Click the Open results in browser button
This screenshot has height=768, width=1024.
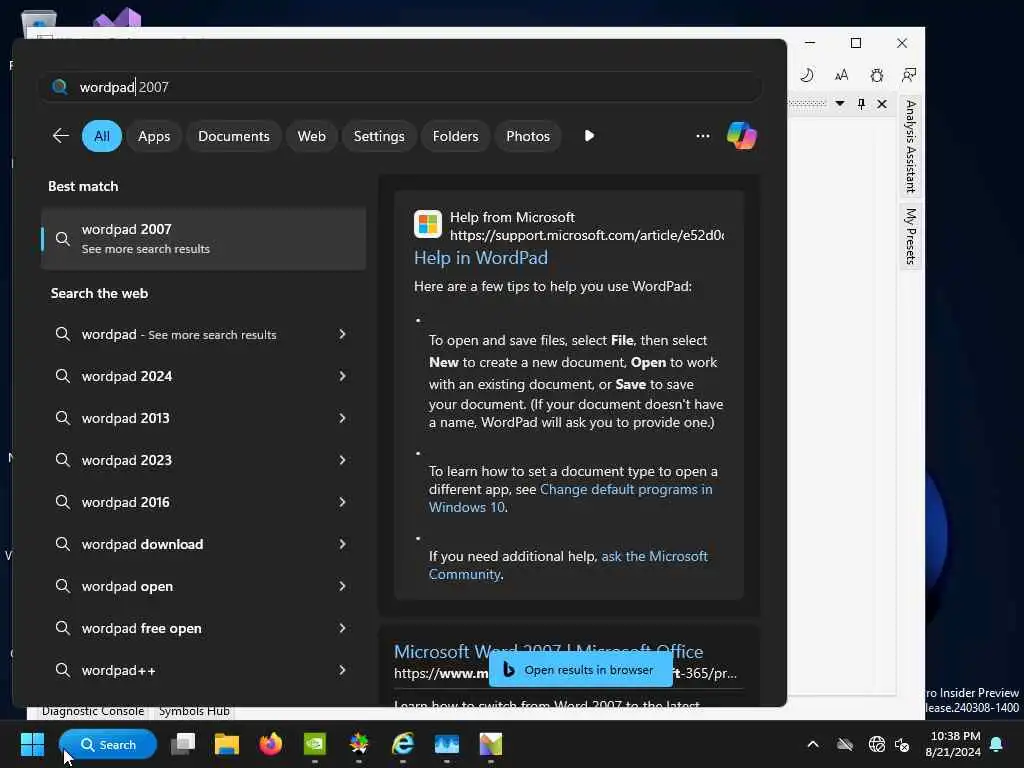pos(581,670)
